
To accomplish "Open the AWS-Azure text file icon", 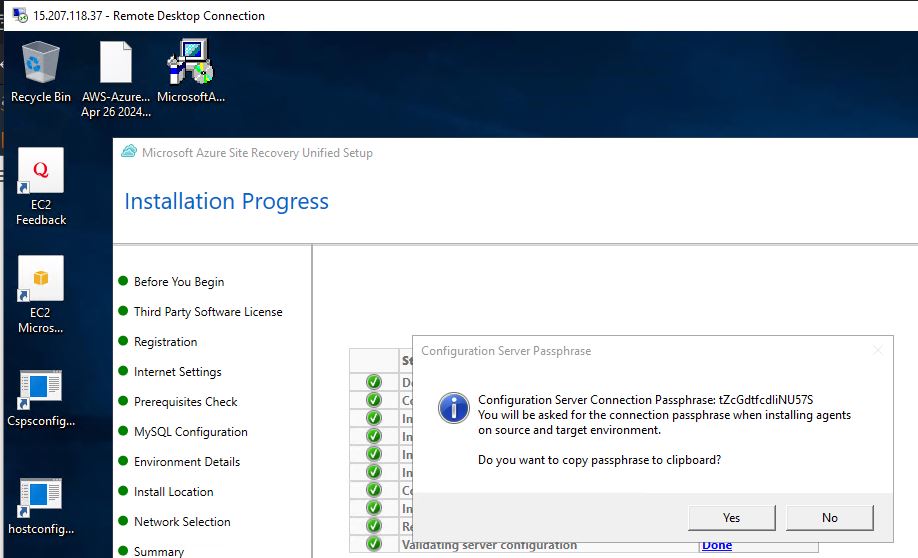I will point(116,63).
